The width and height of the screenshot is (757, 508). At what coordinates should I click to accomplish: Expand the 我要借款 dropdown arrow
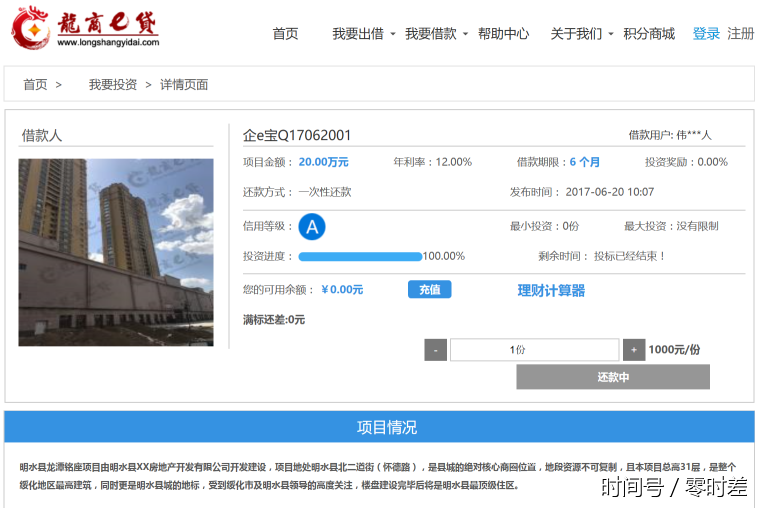point(466,35)
